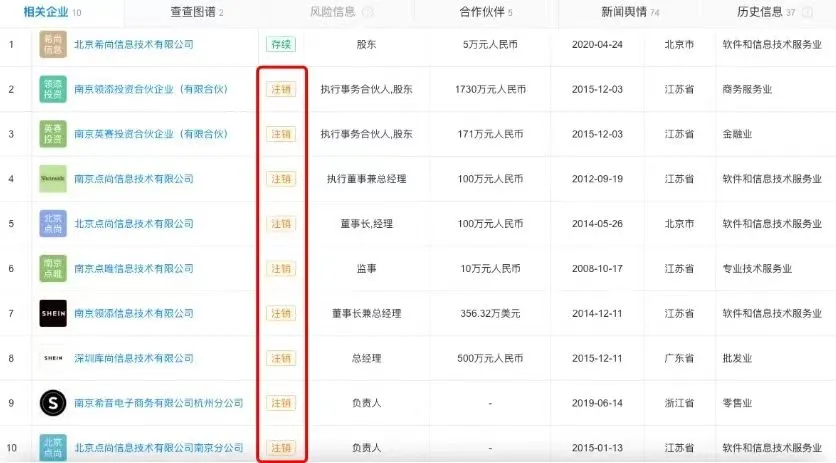Select the 董事长,经理 cell
836x463 pixels.
[366, 223]
